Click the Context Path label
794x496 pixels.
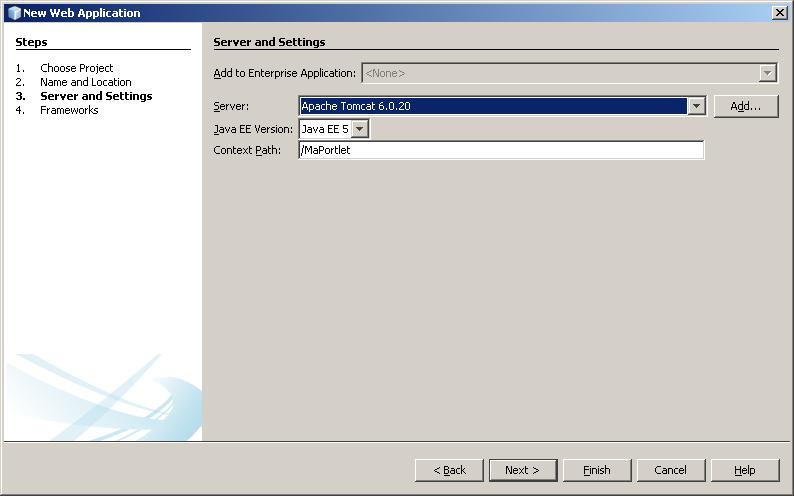tap(247, 150)
